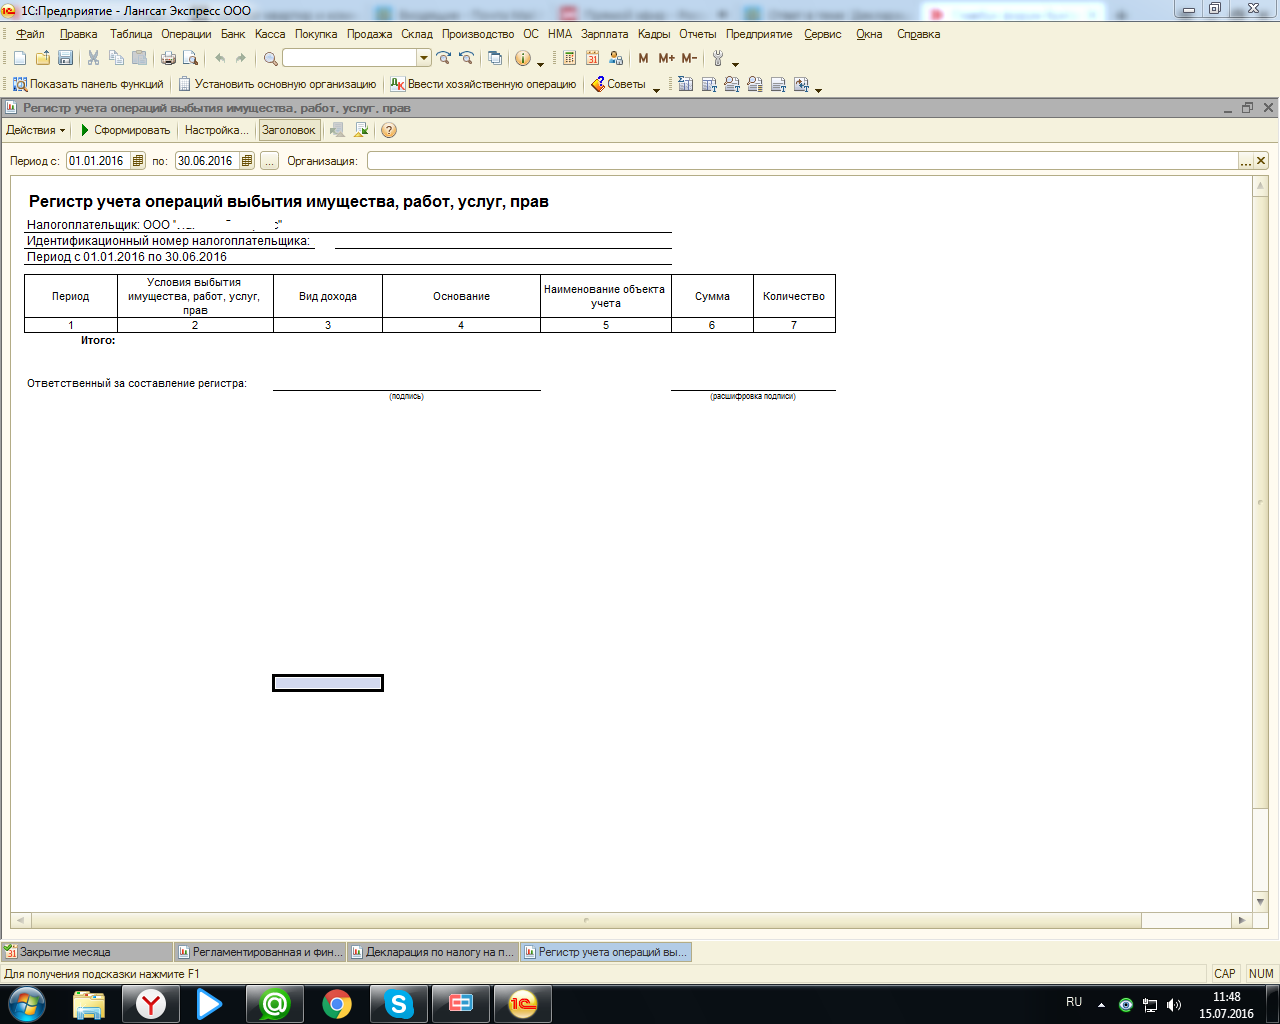Viewport: 1280px width, 1024px height.
Task: Click the Redo arrow icon
Action: tap(241, 58)
